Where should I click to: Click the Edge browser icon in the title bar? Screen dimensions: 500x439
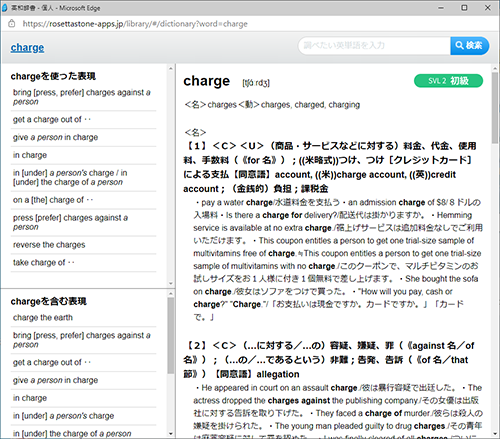(5, 8)
